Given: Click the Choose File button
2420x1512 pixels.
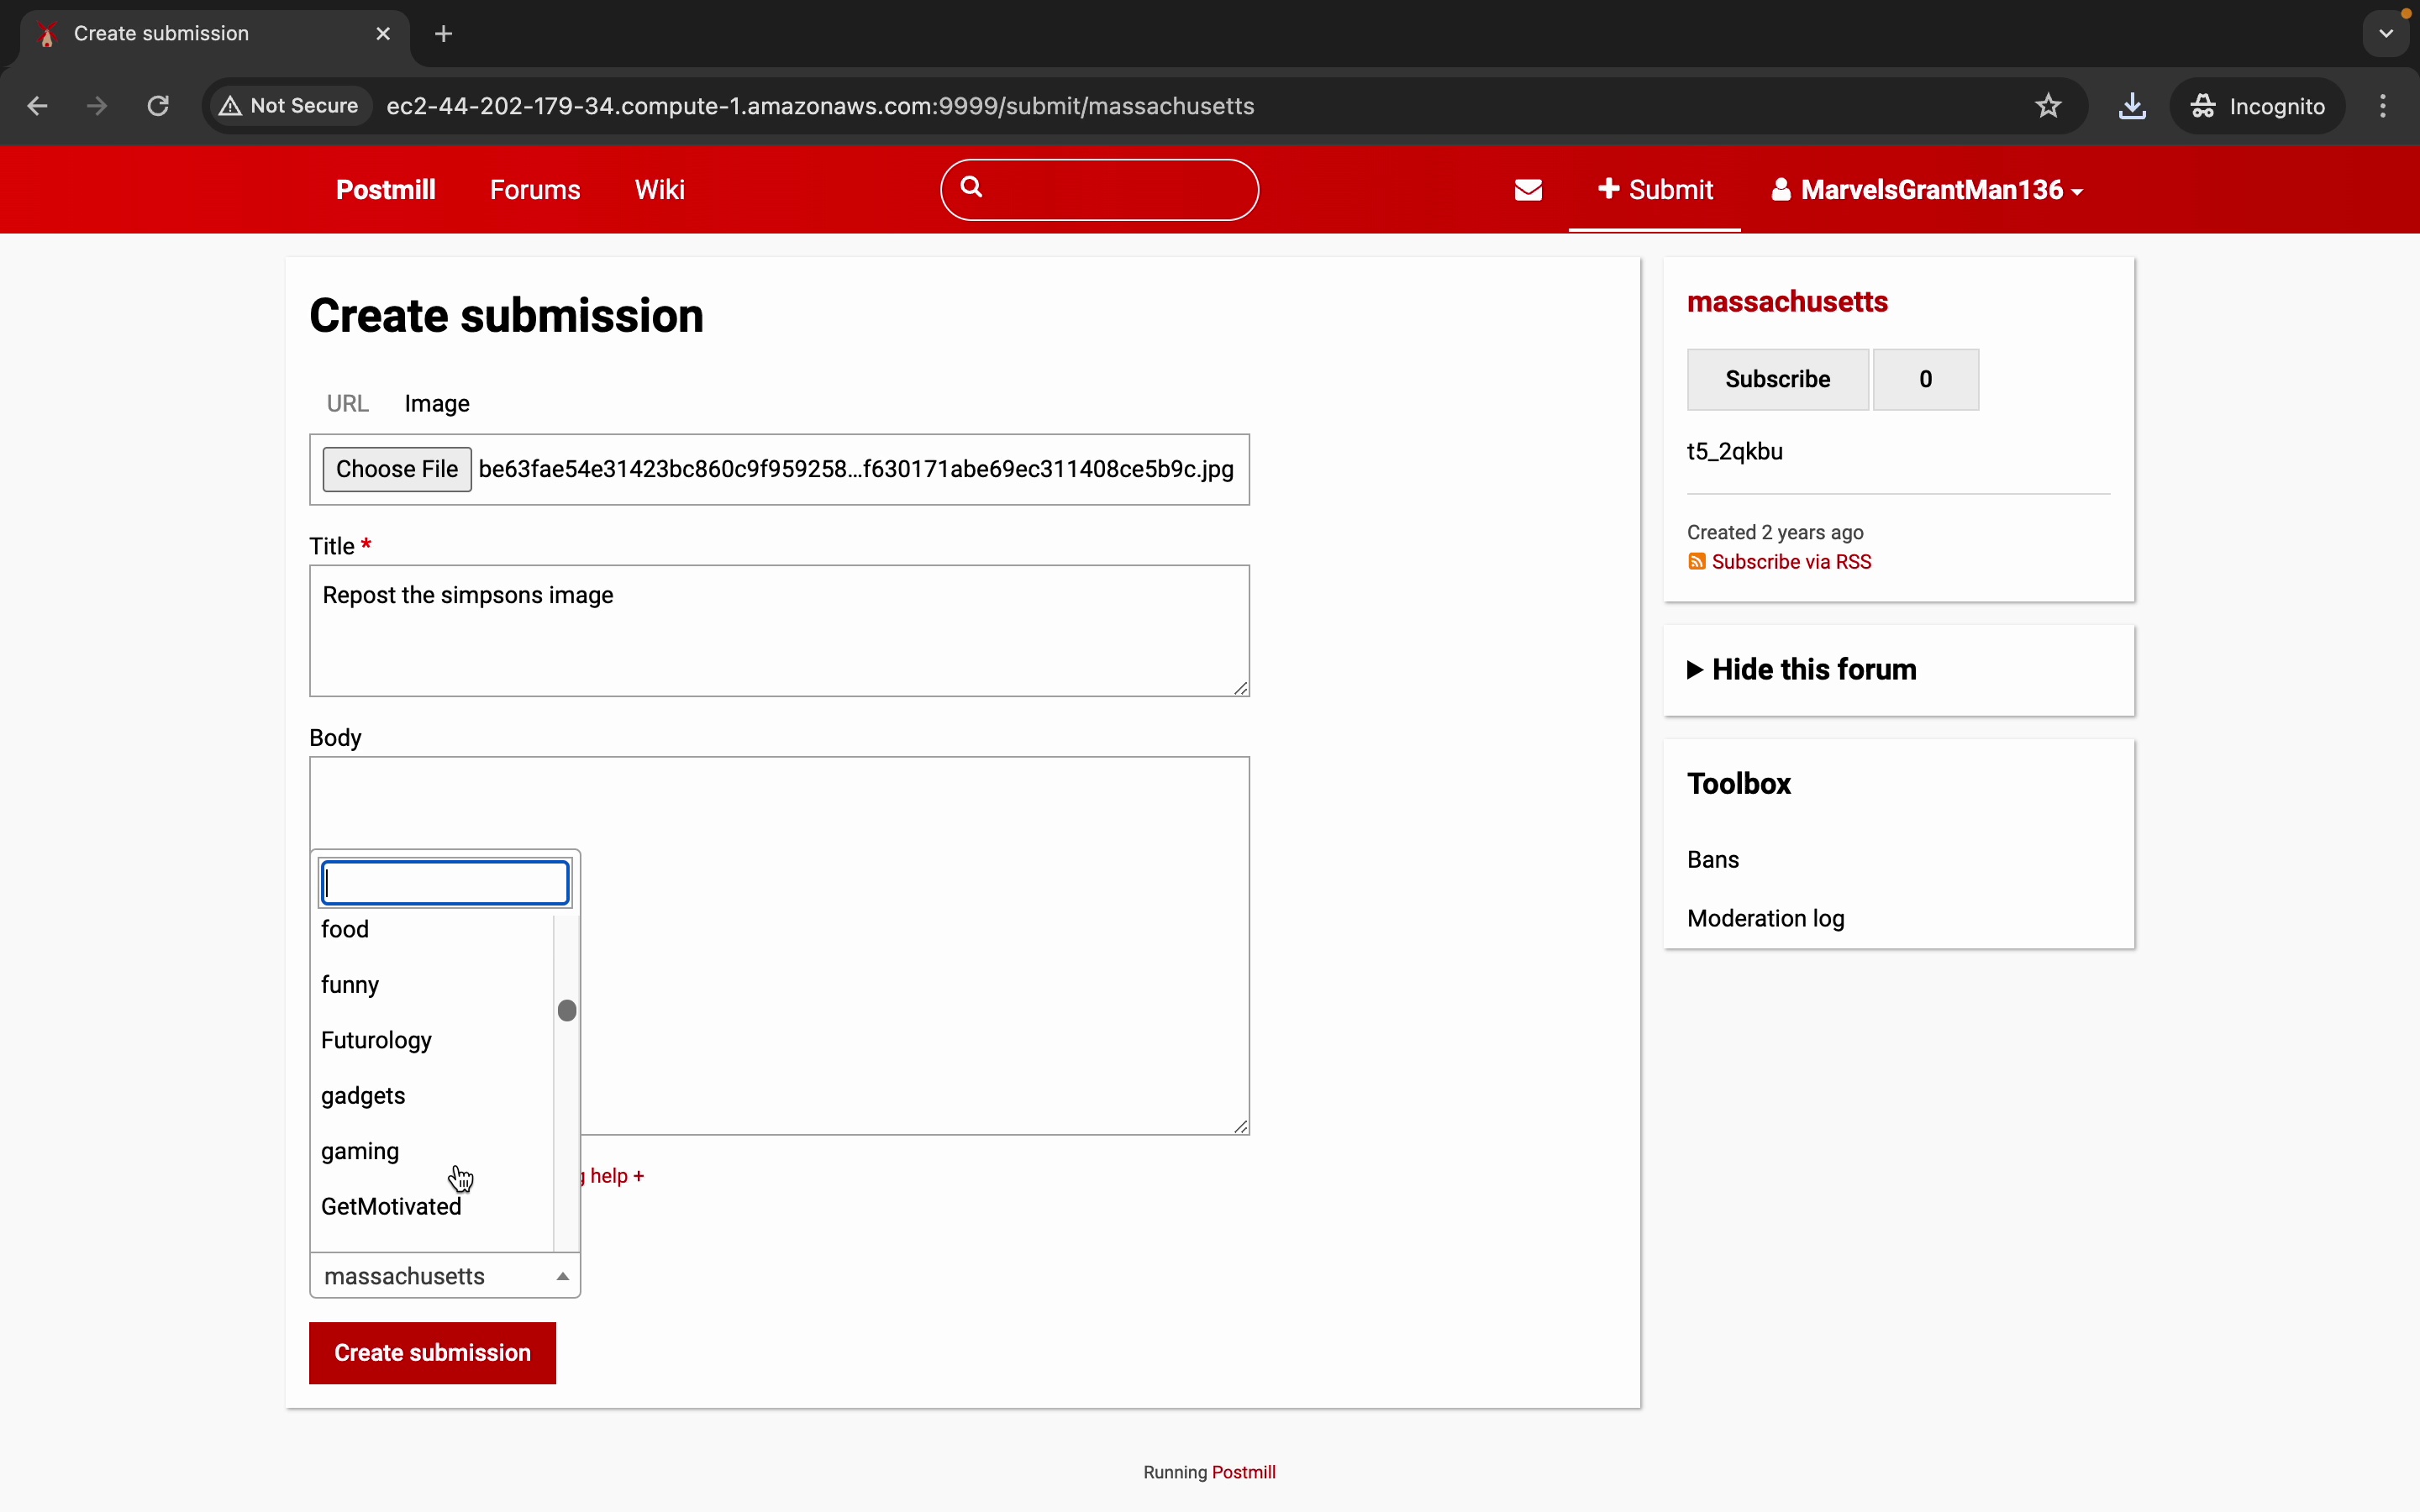Looking at the screenshot, I should click(x=397, y=469).
